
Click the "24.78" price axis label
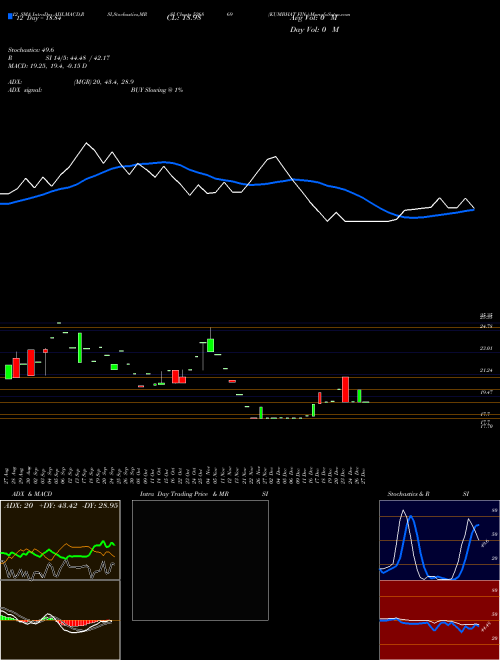tap(487, 327)
